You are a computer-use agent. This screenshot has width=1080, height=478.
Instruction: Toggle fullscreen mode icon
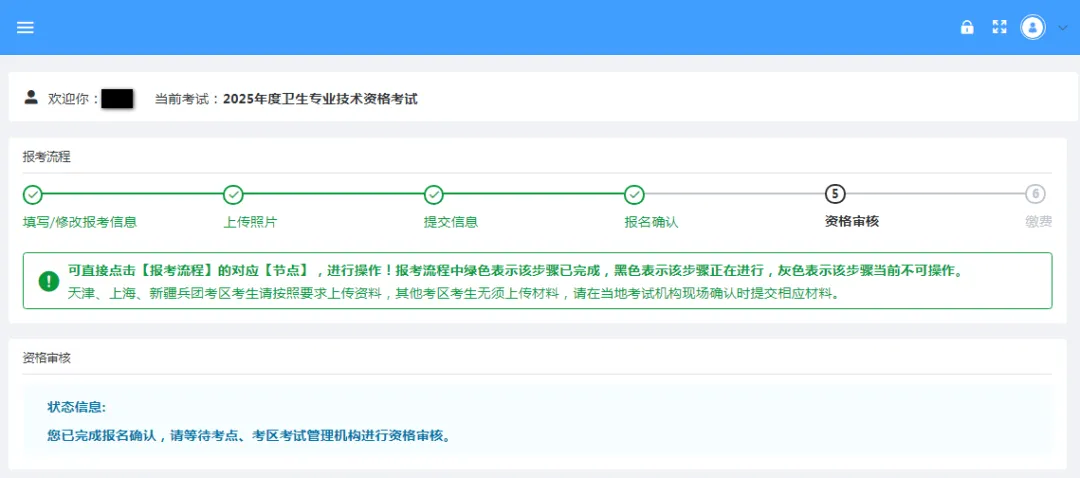pyautogui.click(x=998, y=27)
